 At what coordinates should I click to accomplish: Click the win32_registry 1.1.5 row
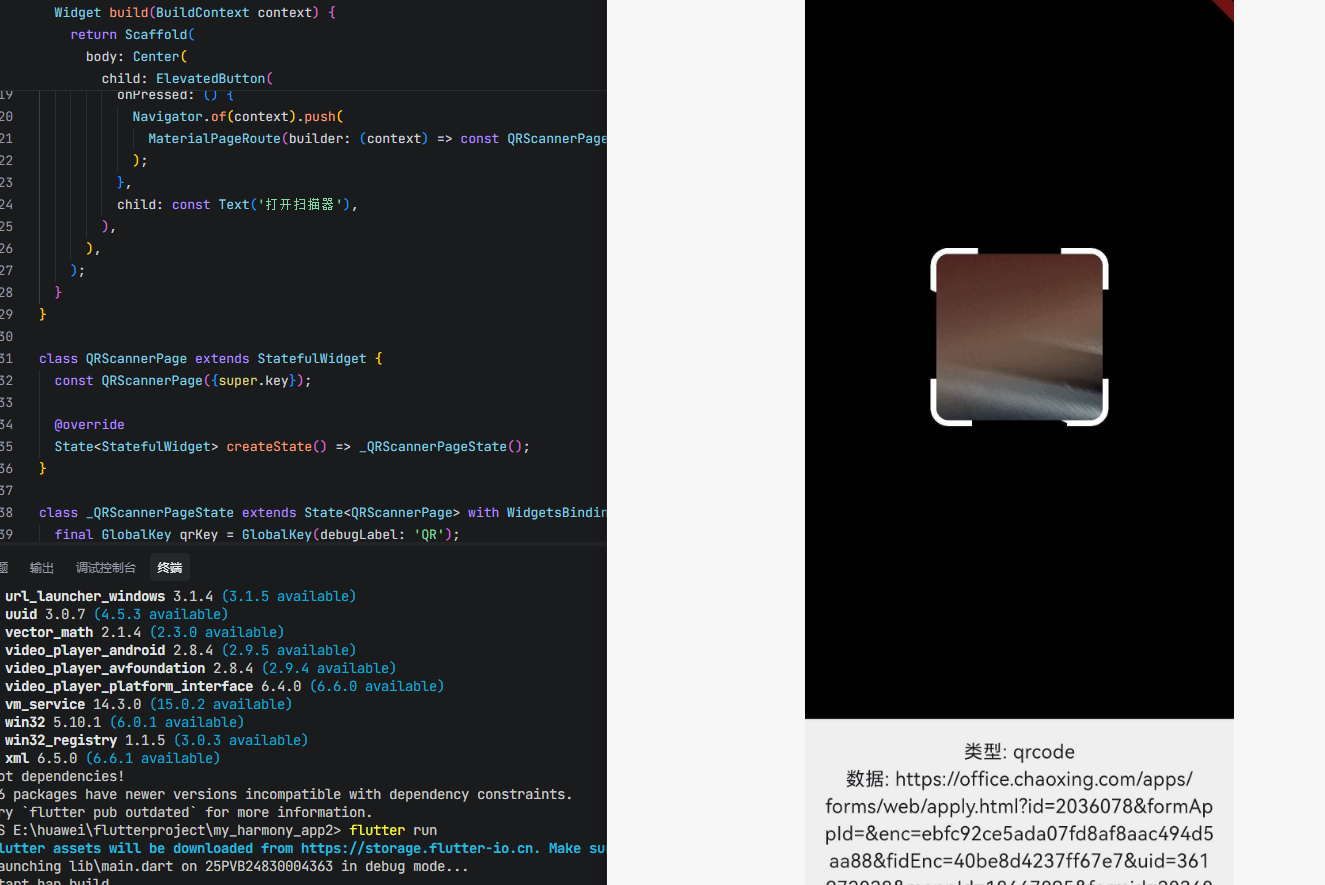click(x=156, y=740)
